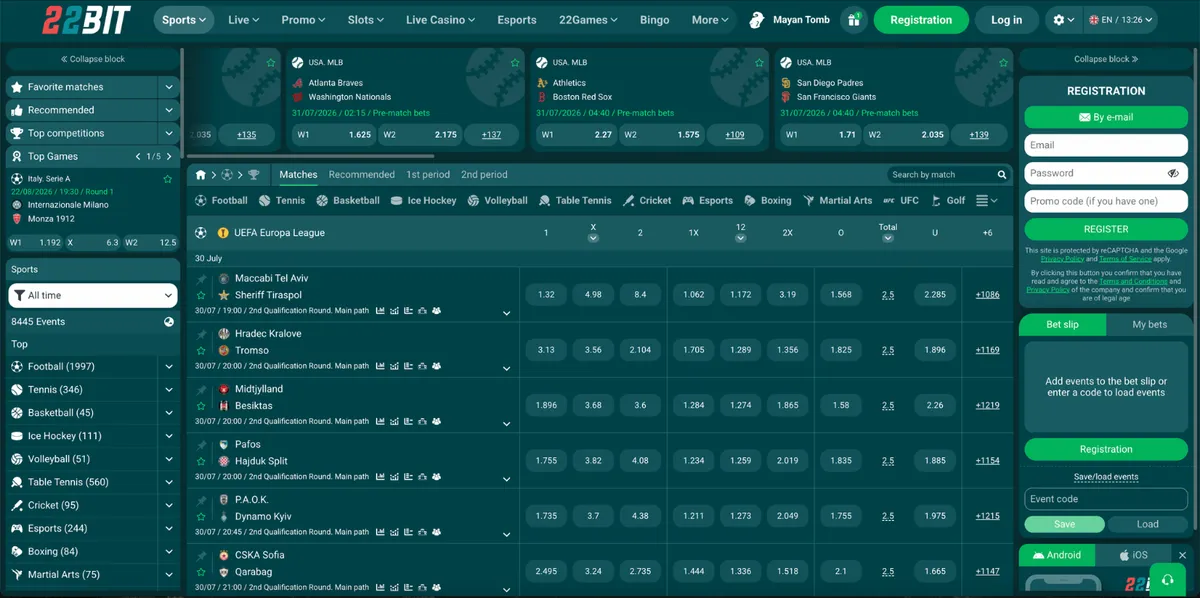Open the Total column dropdown
This screenshot has width=1200, height=598.
point(888,238)
